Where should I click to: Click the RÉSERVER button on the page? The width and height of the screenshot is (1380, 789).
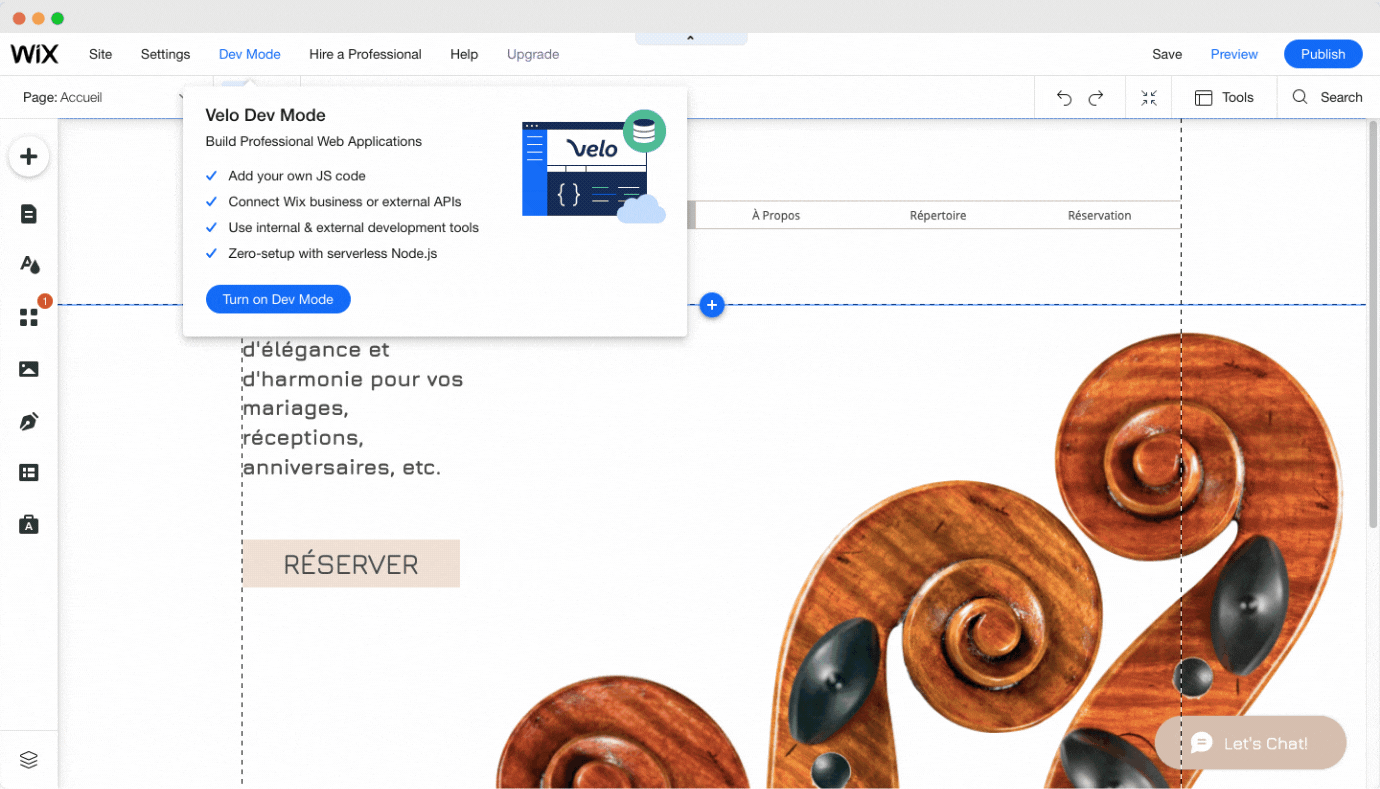tap(351, 564)
